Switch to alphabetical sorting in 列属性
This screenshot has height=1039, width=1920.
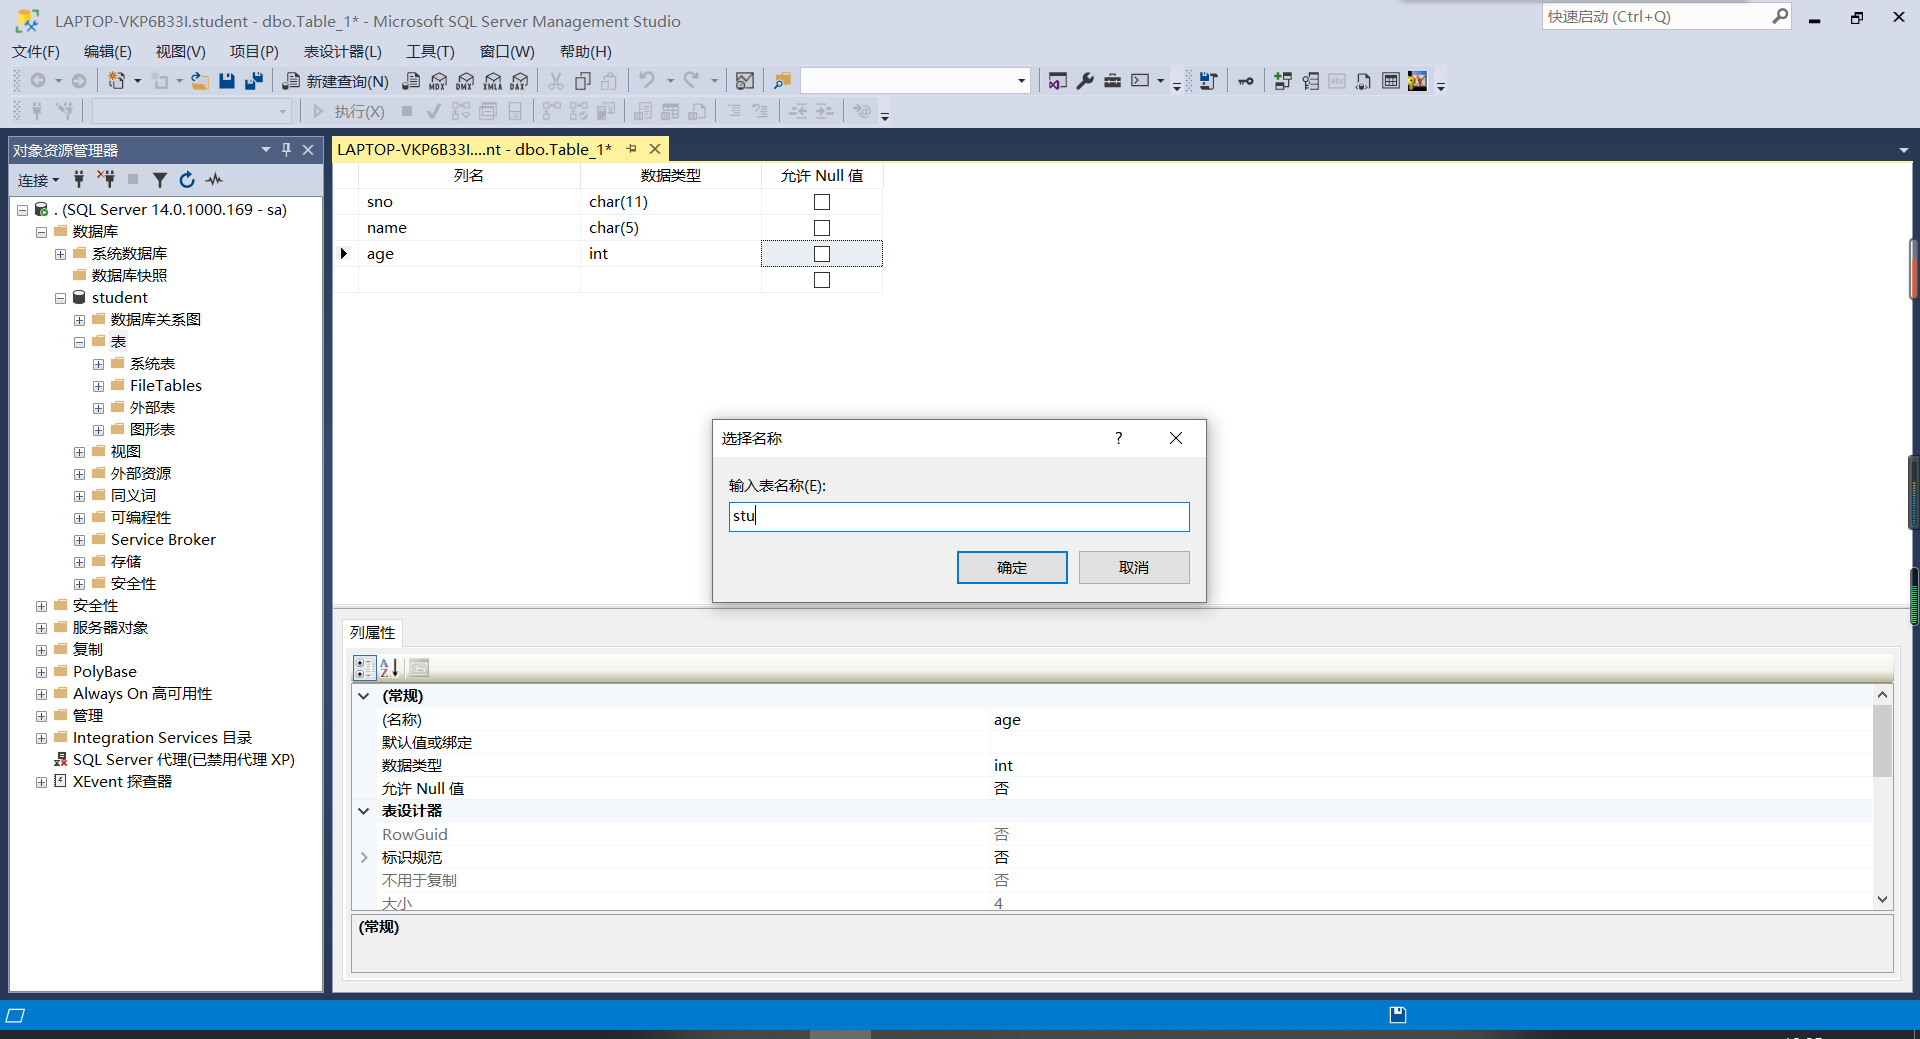pyautogui.click(x=389, y=668)
